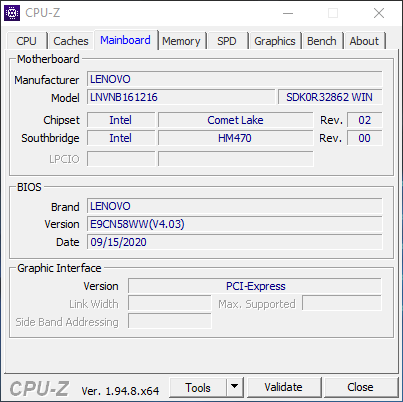
Task: Click the empty Side Band Addressing field
Action: pos(170,321)
